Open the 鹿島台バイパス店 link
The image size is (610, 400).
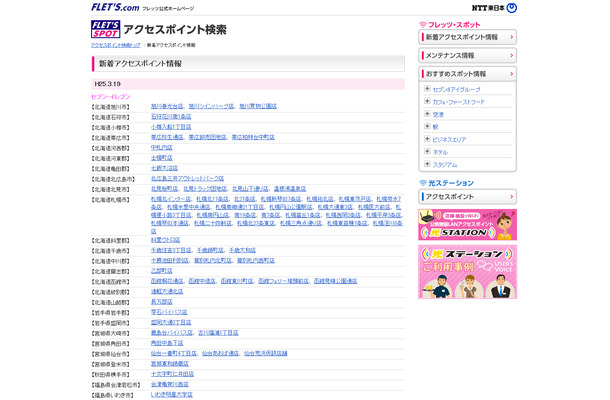tap(172, 333)
